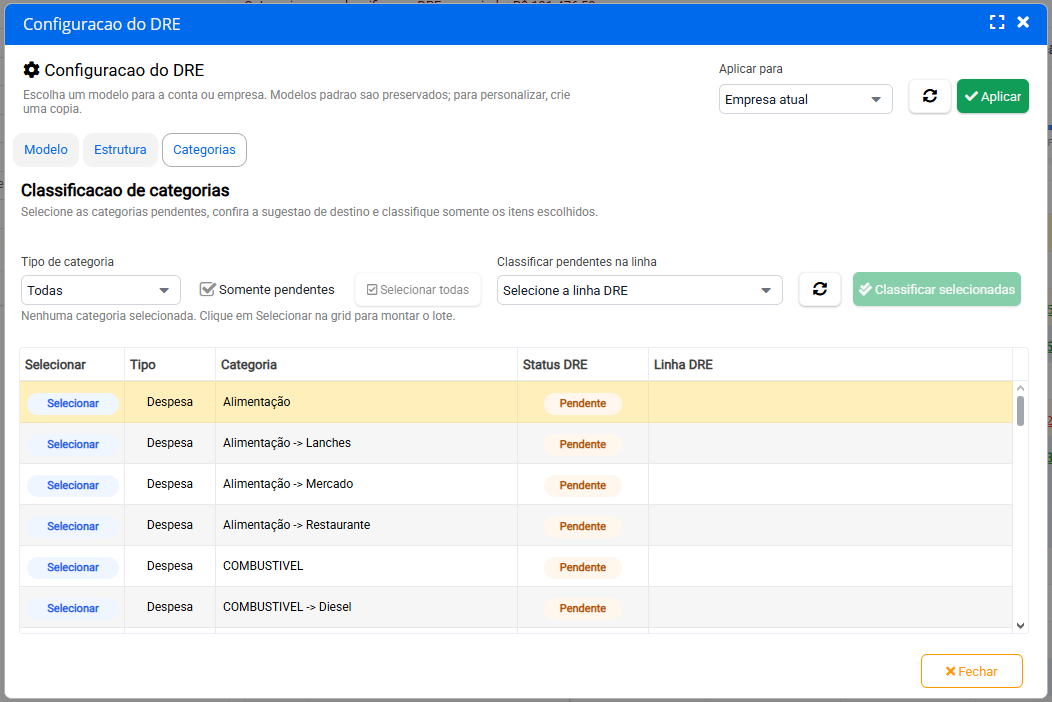Image resolution: width=1052 pixels, height=702 pixels.
Task: Switch to the Estrutura tab
Action: coord(120,150)
